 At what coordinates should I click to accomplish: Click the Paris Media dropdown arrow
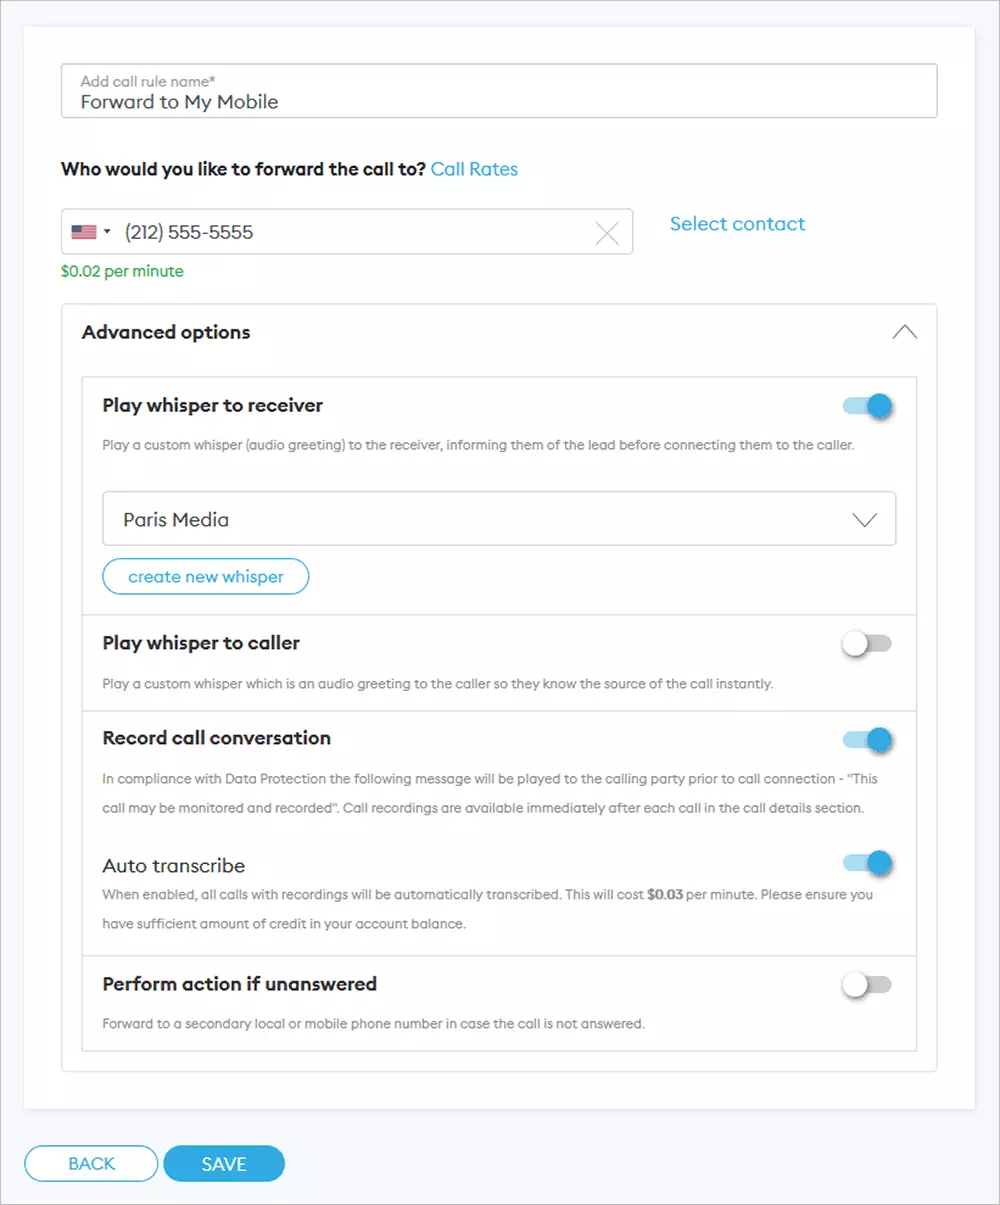pos(864,520)
